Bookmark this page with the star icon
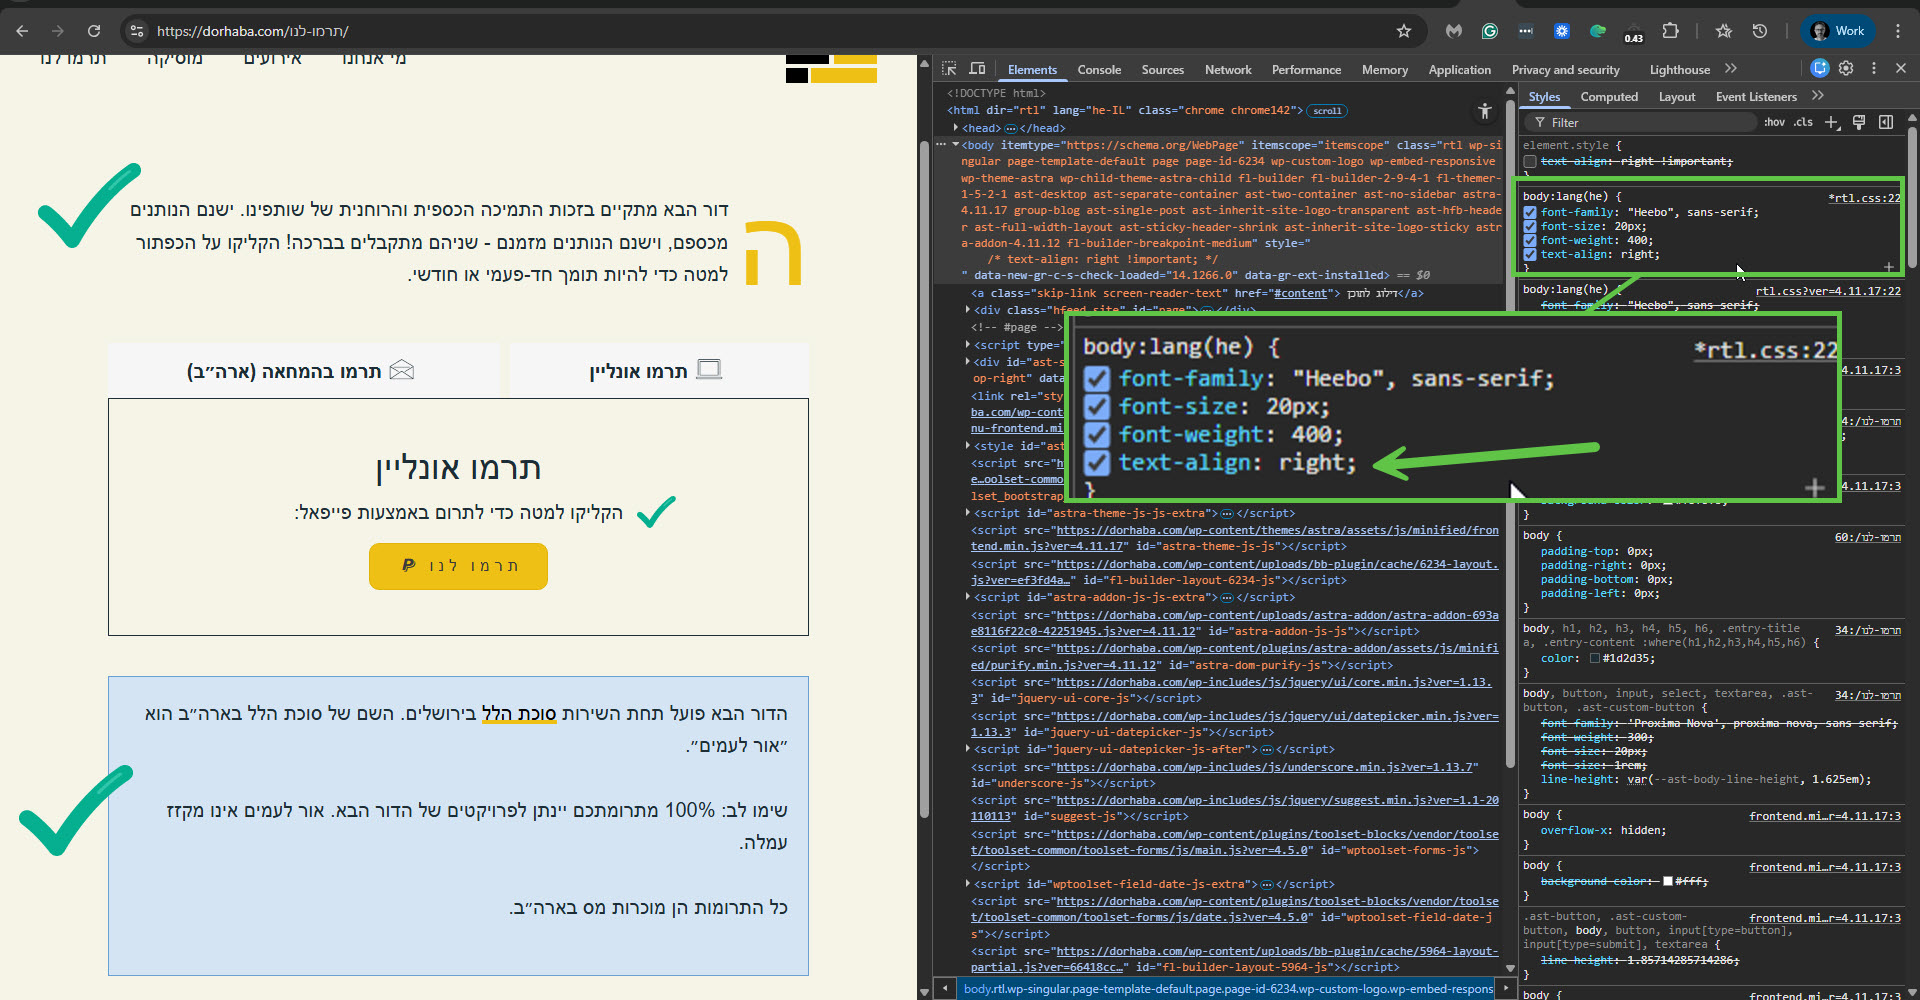The height and width of the screenshot is (1000, 1920). pos(1404,31)
